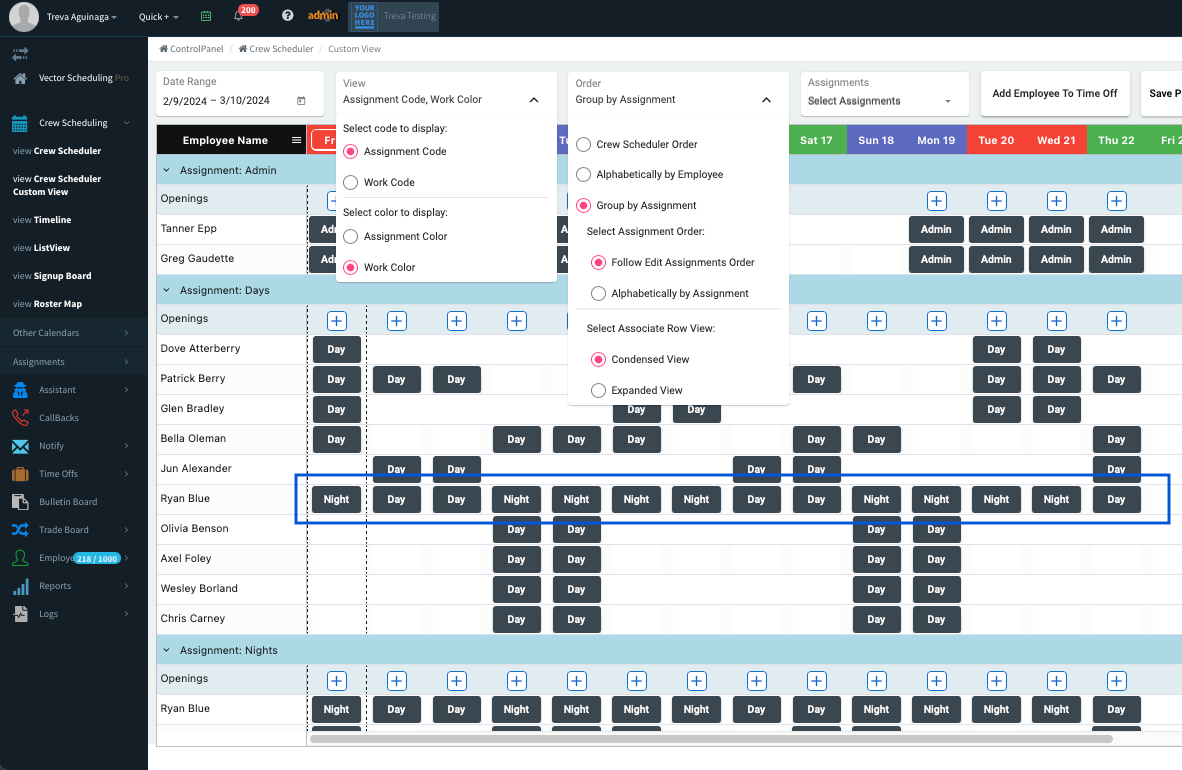Screen dimensions: 1182x770
Task: Click the Date Range input field
Action: (240, 94)
